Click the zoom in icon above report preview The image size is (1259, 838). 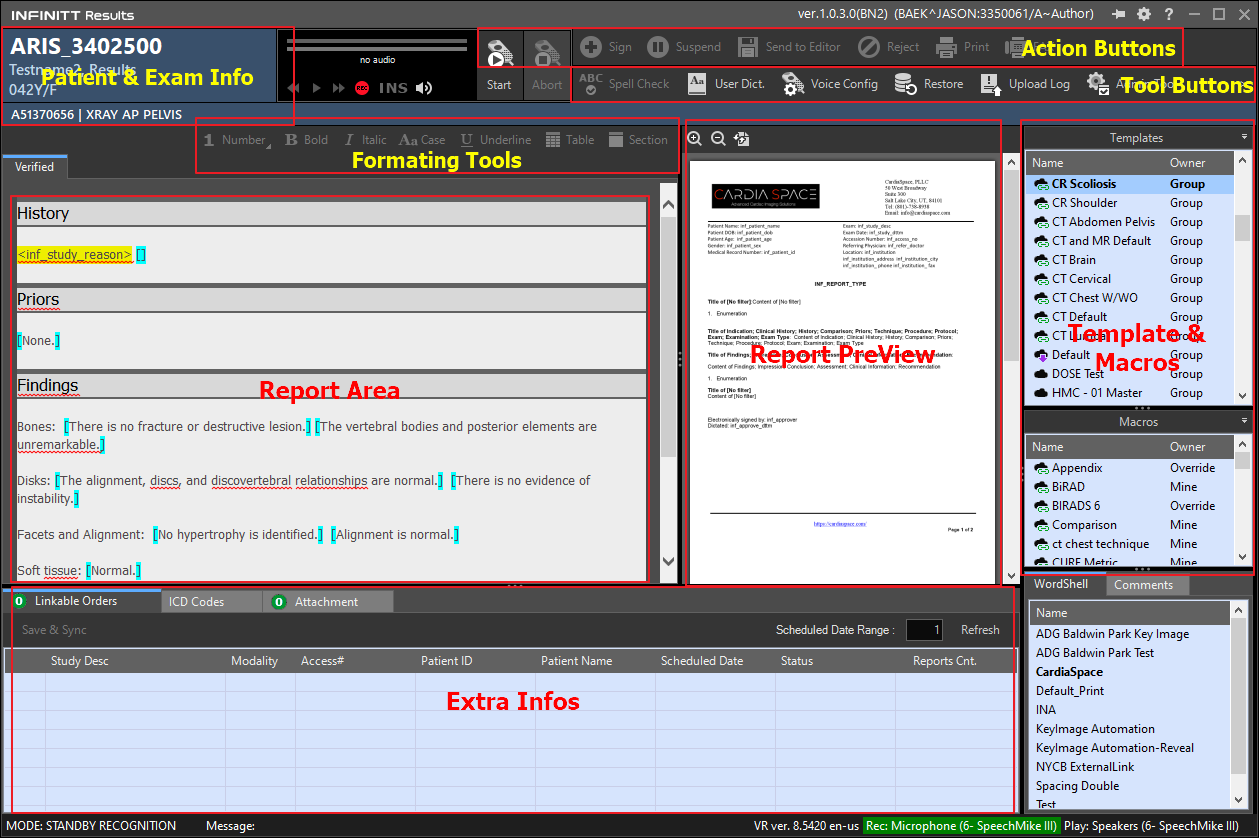click(x=694, y=139)
